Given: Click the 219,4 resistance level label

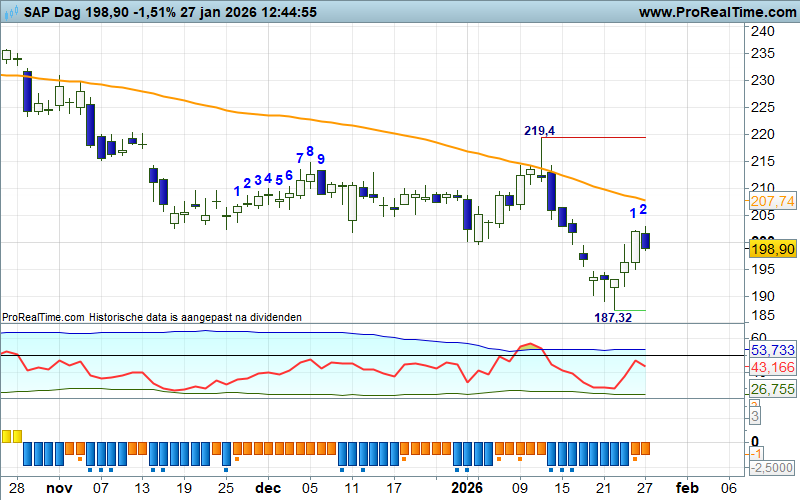Looking at the screenshot, I should point(539,131).
